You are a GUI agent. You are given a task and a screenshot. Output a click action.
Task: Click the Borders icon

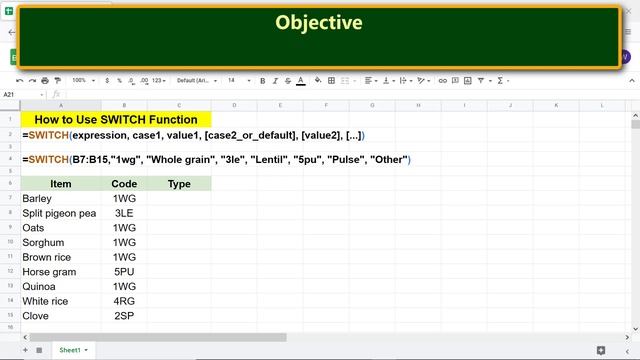[331, 81]
